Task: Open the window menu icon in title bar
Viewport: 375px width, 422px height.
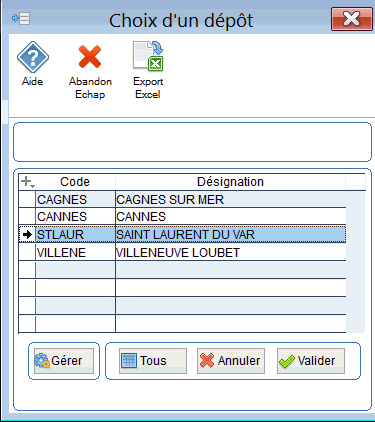Action: click(x=21, y=18)
